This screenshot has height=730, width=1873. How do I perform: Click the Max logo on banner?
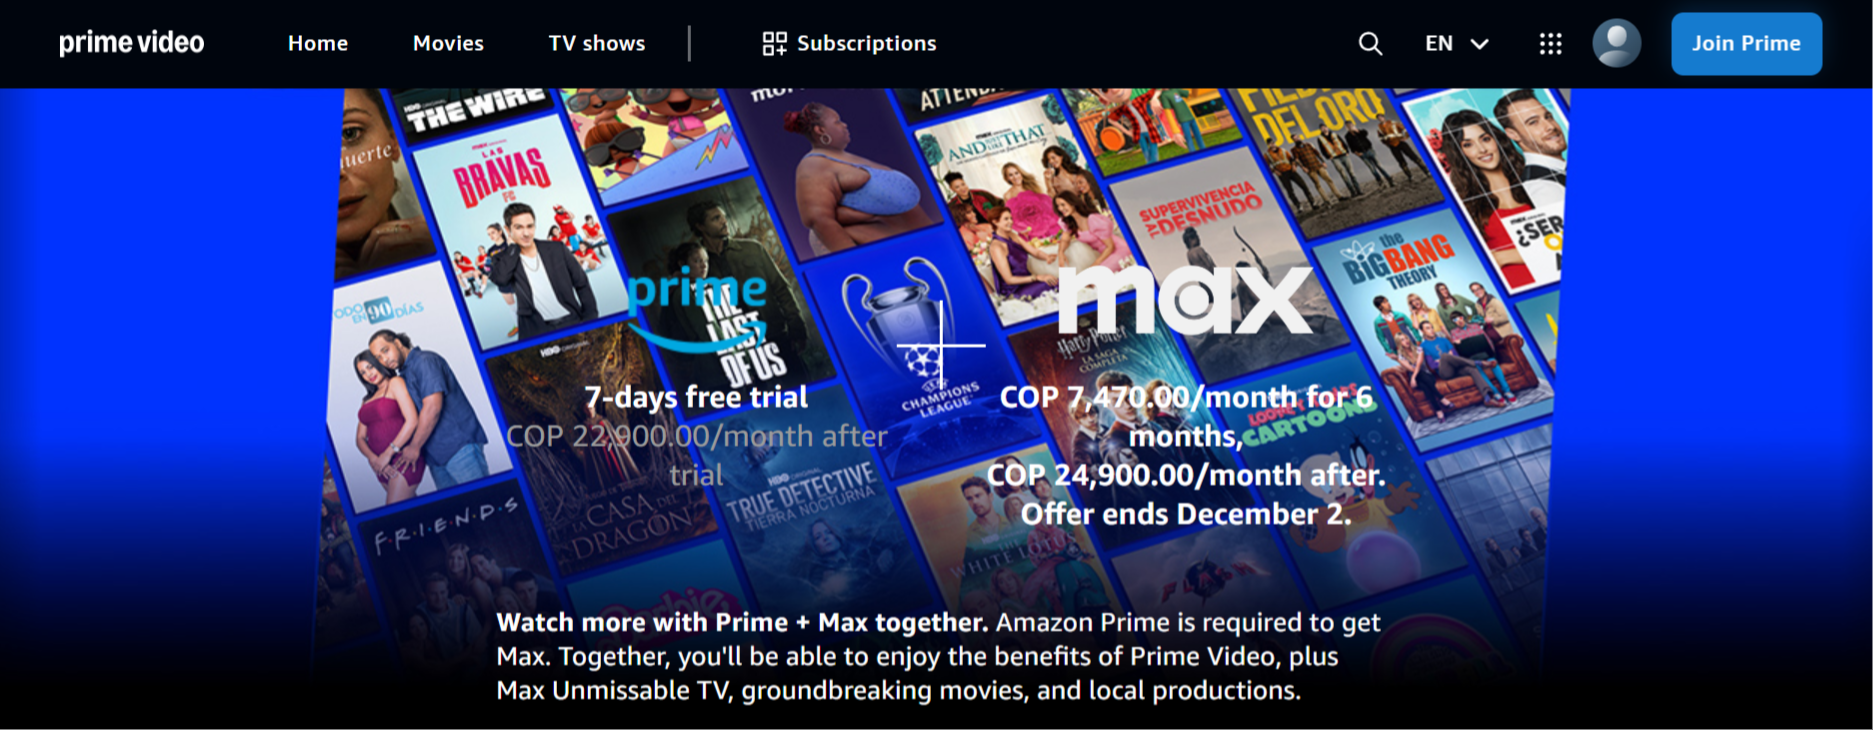[1185, 300]
